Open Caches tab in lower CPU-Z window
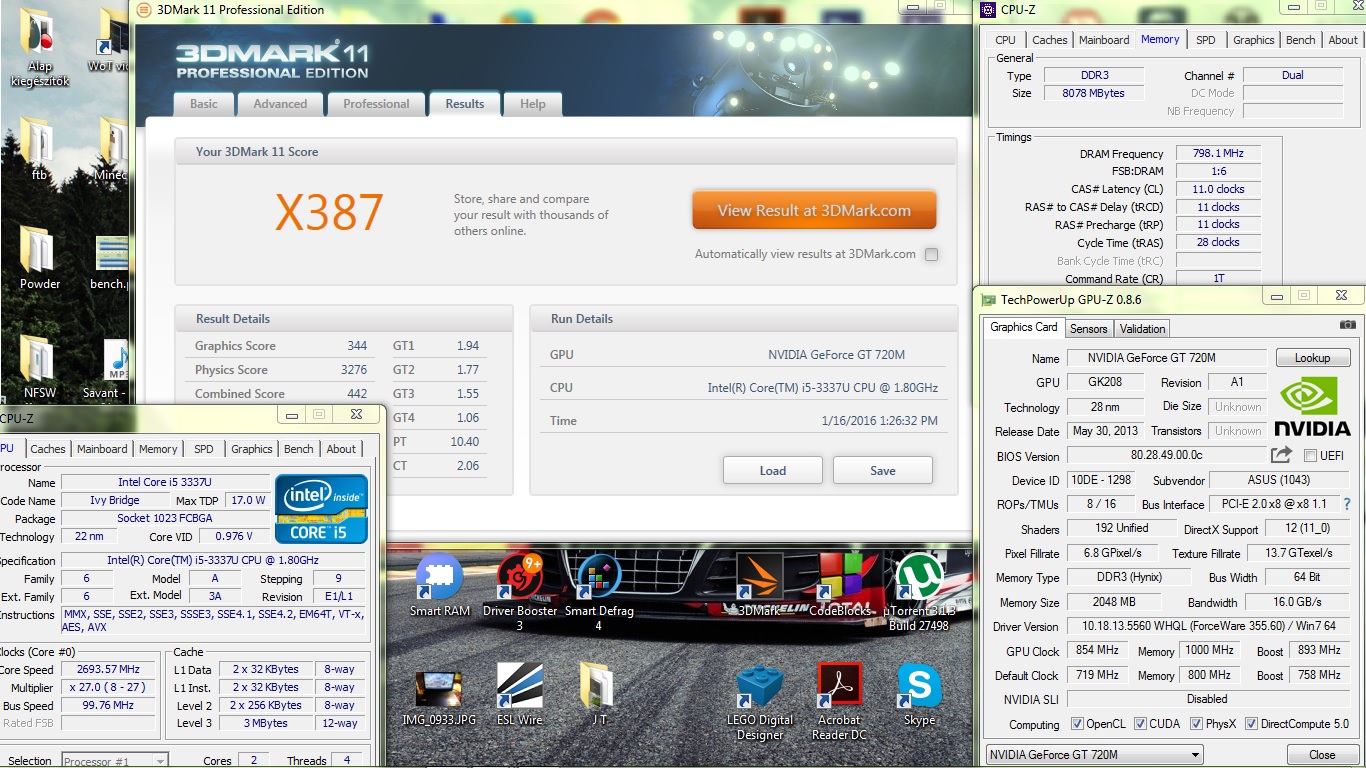The width and height of the screenshot is (1366, 768). tap(48, 449)
